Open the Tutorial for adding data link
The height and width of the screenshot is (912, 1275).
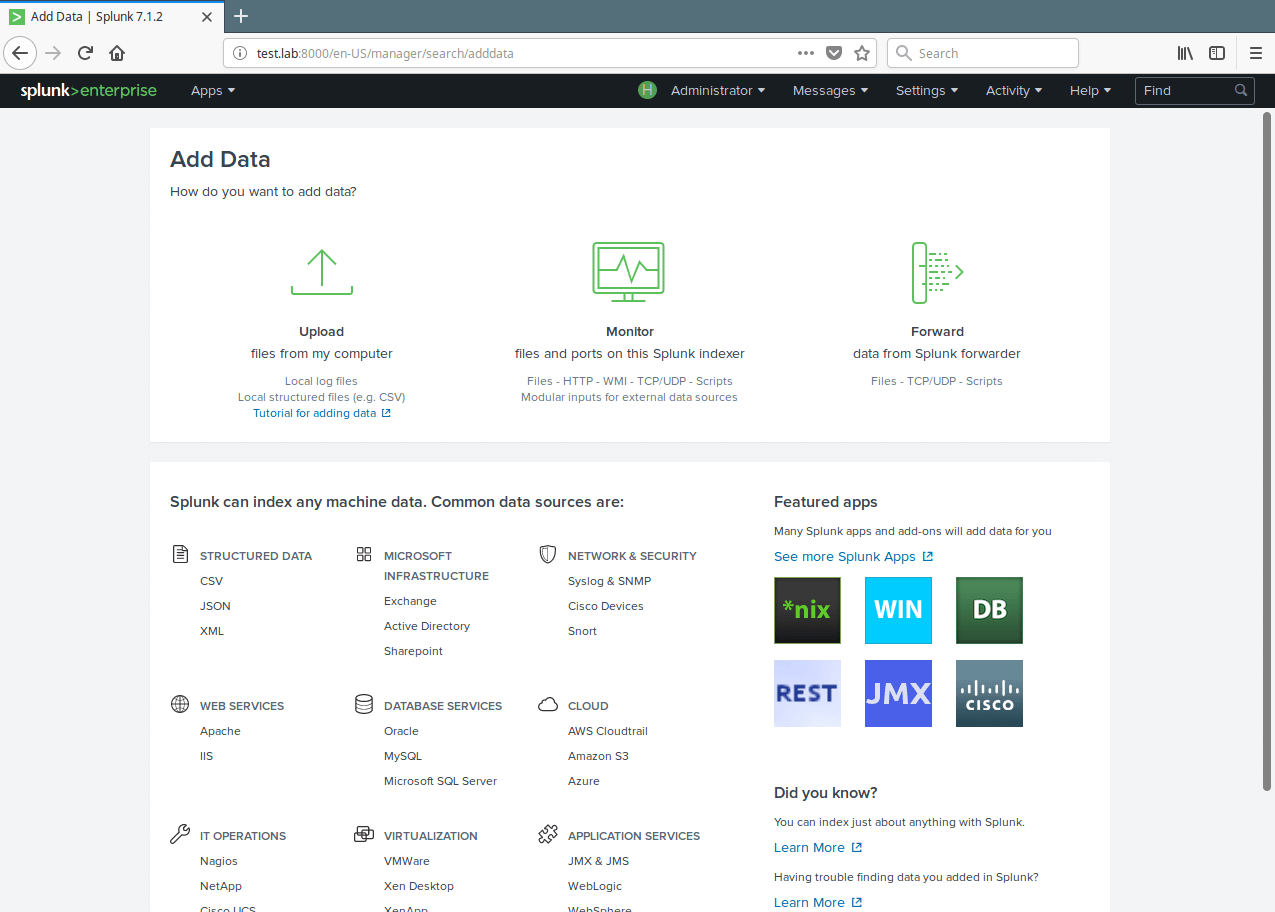(x=315, y=413)
